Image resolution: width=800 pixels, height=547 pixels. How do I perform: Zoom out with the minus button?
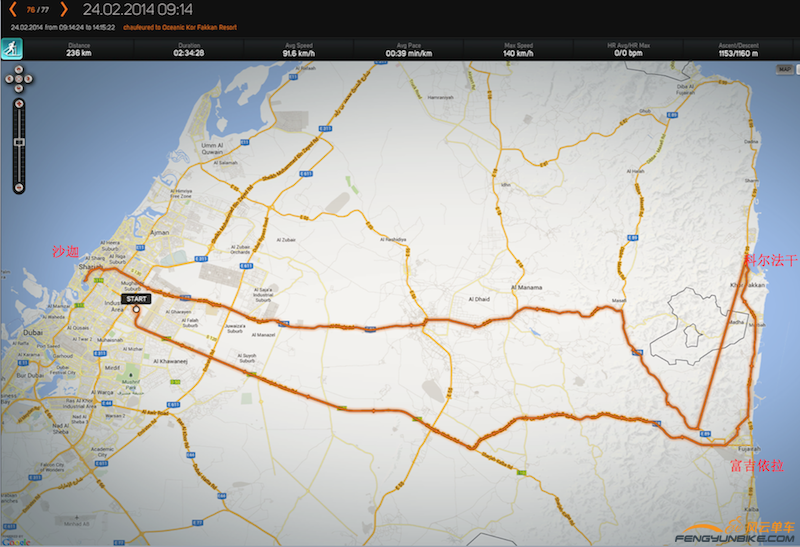click(19, 188)
